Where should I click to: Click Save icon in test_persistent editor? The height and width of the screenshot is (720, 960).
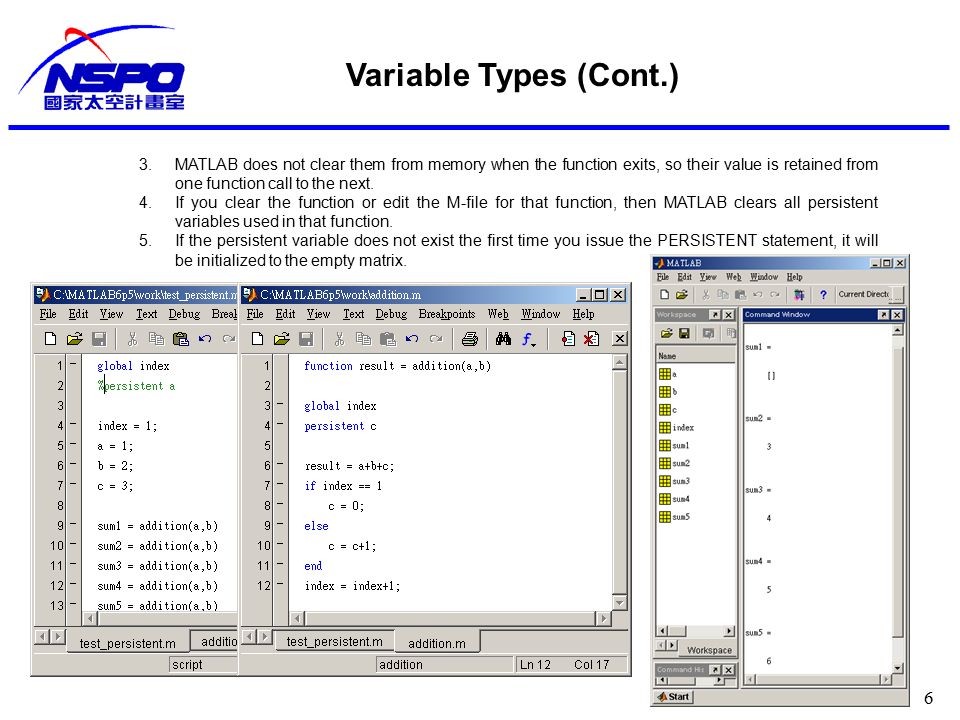pyautogui.click(x=99, y=339)
